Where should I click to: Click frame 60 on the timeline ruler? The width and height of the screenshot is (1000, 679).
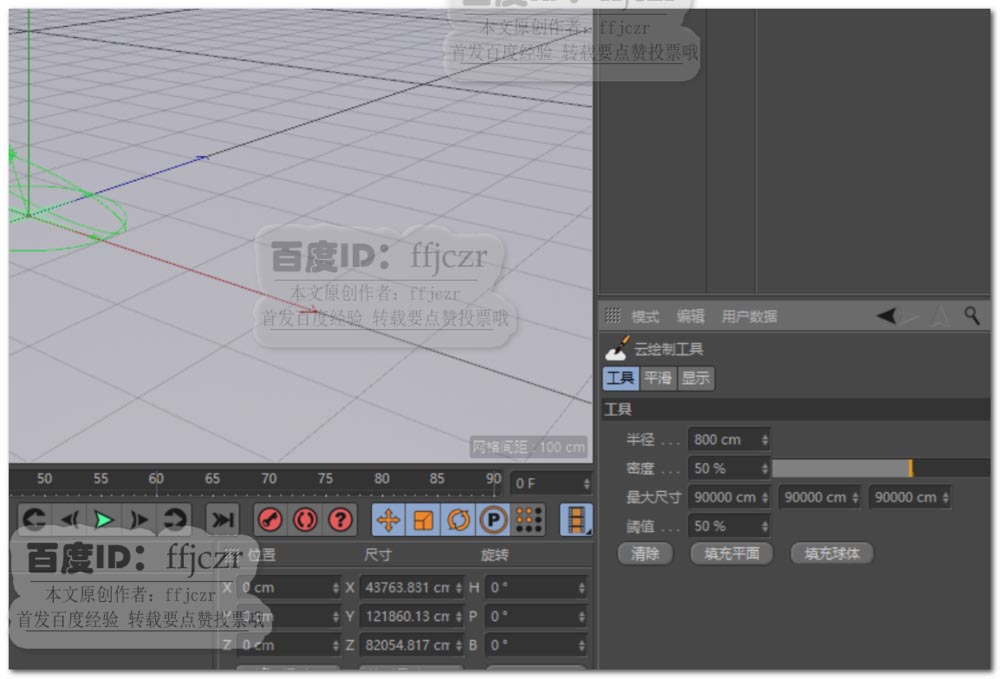(156, 478)
